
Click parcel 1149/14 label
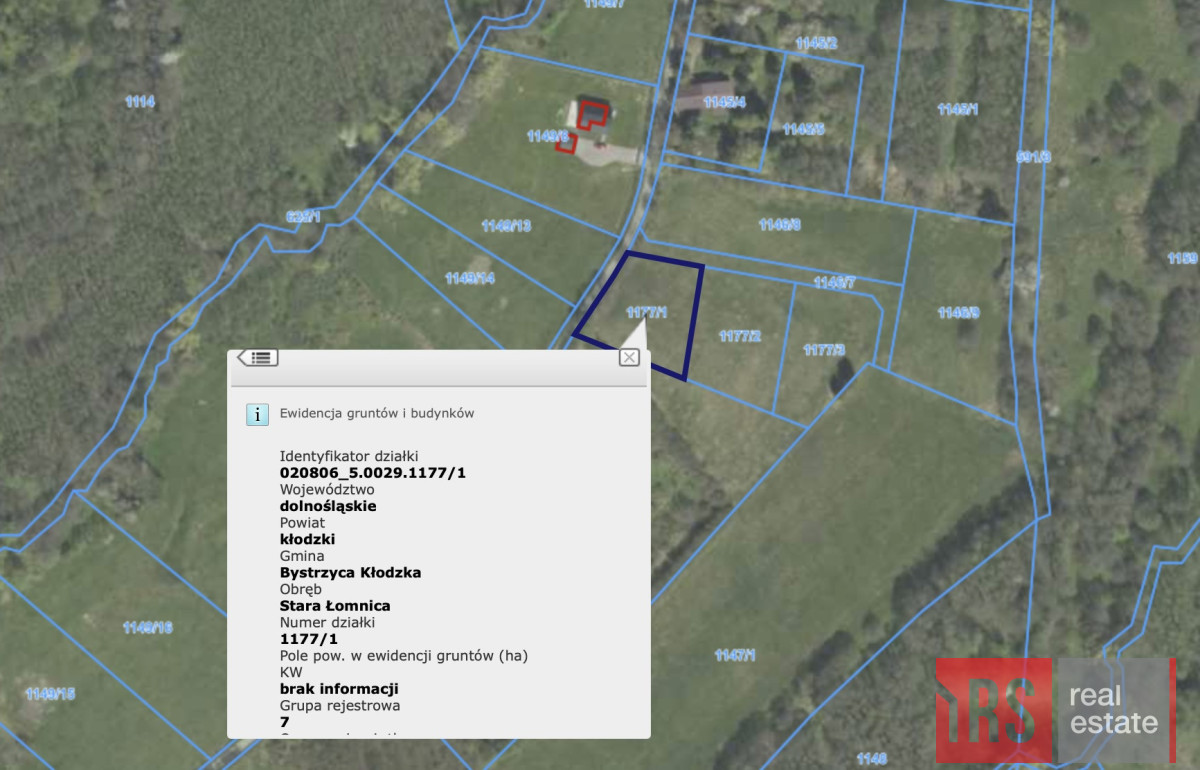pyautogui.click(x=469, y=278)
